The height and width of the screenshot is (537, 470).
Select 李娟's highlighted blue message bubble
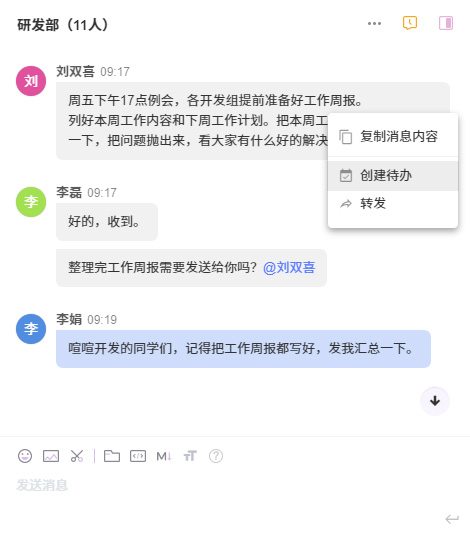coord(243,349)
